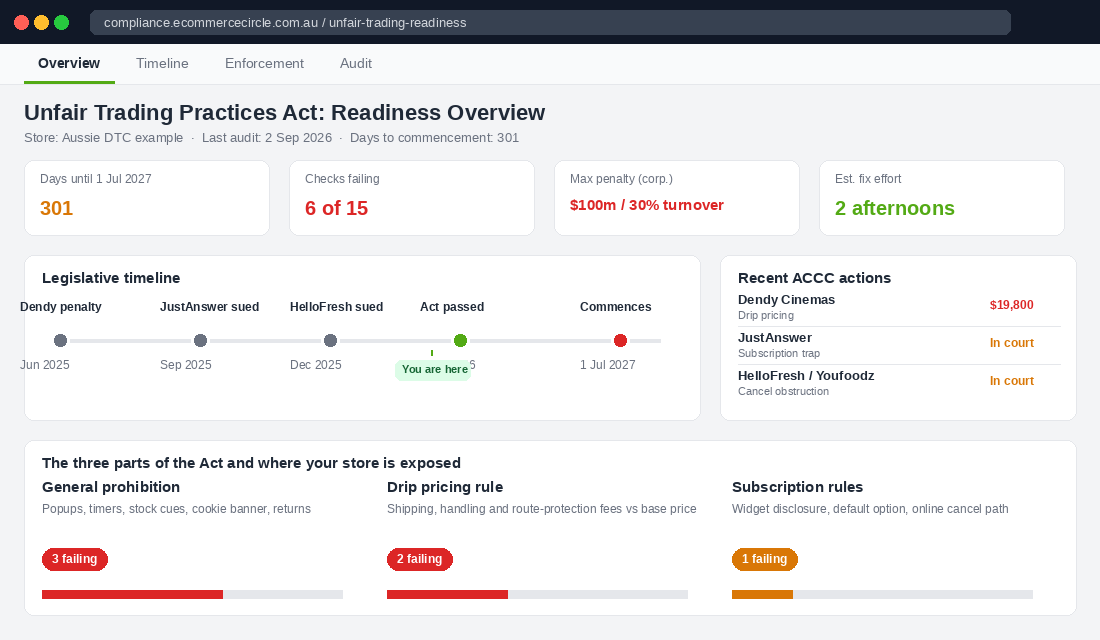Click HelloFresh / Youfoodz 'In court' status
Screen dimensions: 1100x640
click(1012, 380)
